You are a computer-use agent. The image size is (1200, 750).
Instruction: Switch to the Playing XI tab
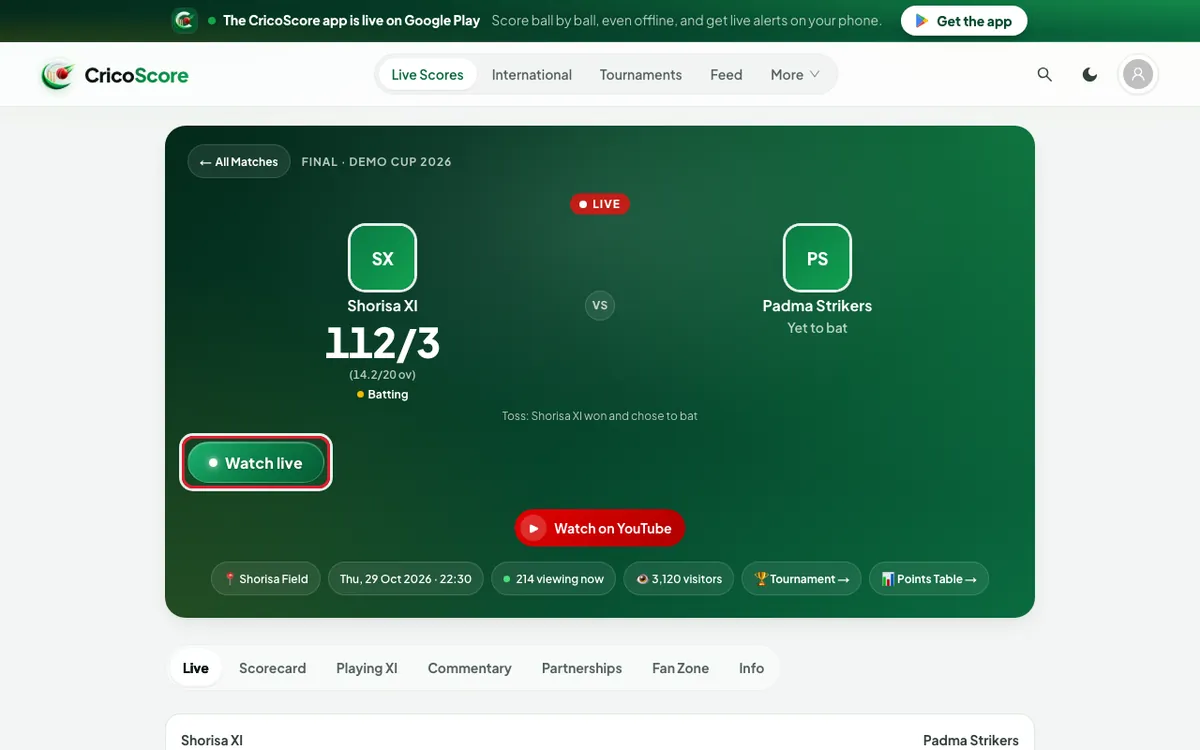[367, 668]
